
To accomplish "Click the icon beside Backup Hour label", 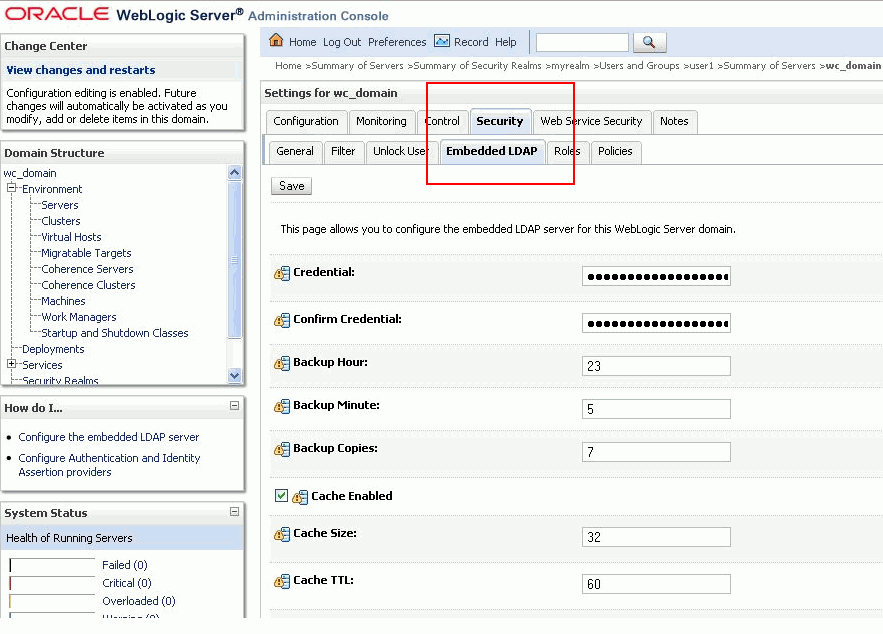I will [x=282, y=364].
